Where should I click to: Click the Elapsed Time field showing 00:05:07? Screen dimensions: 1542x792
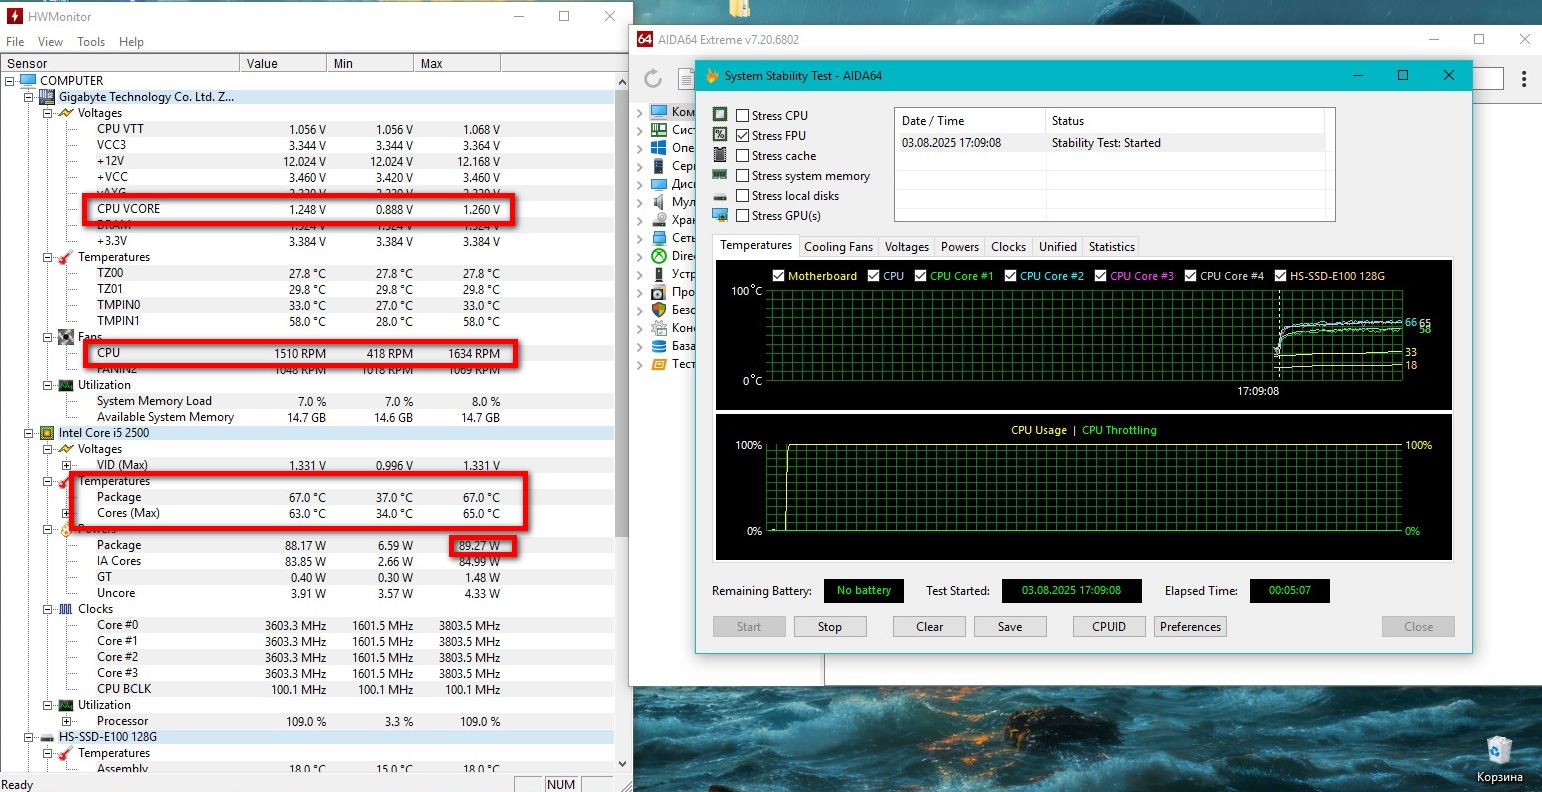click(x=1290, y=591)
